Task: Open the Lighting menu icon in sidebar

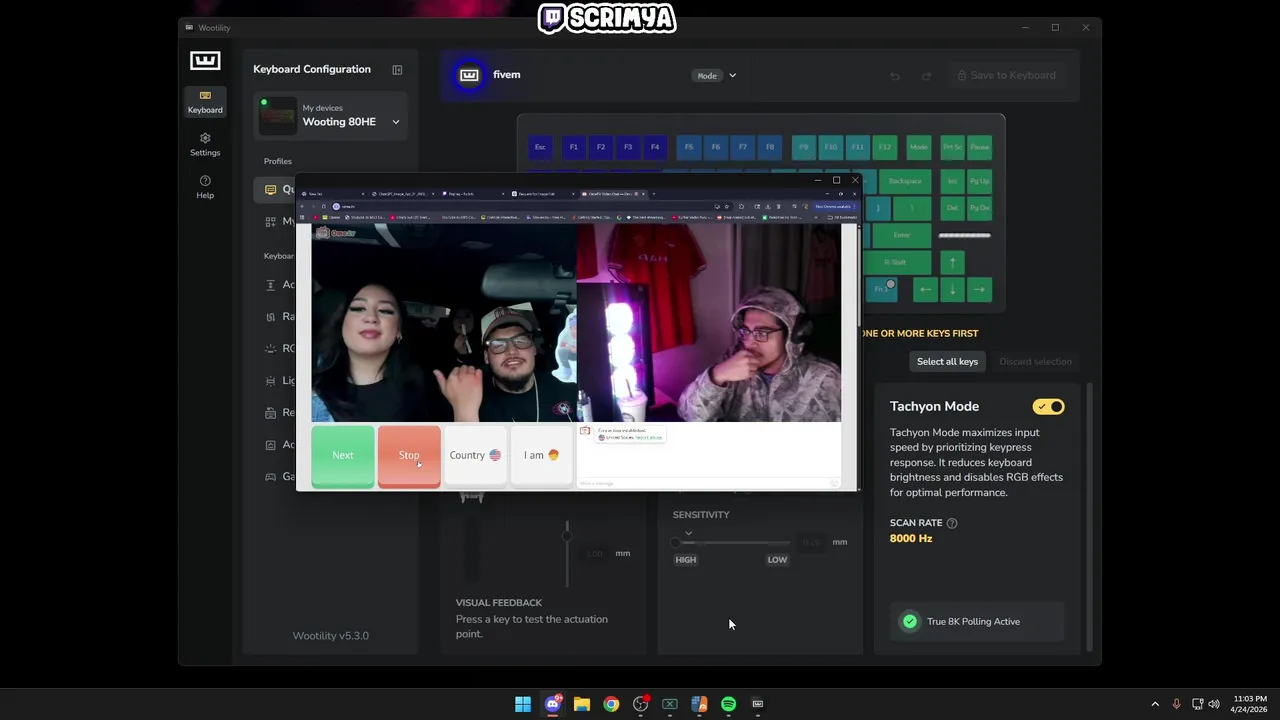Action: tap(270, 381)
